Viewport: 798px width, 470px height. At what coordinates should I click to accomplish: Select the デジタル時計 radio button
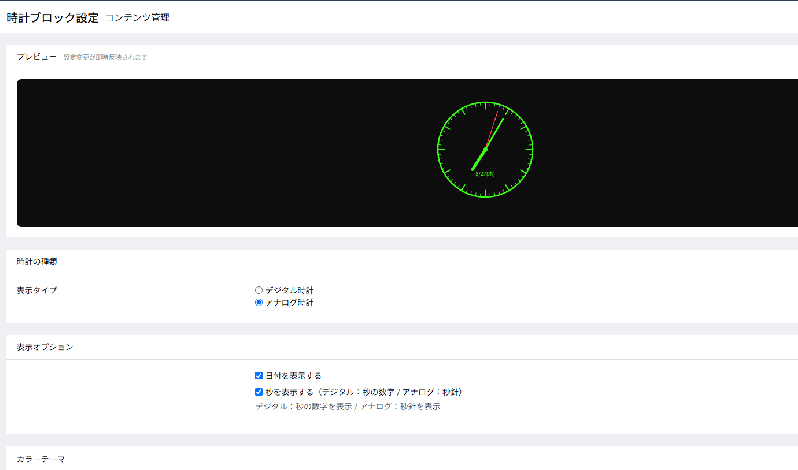pos(259,290)
